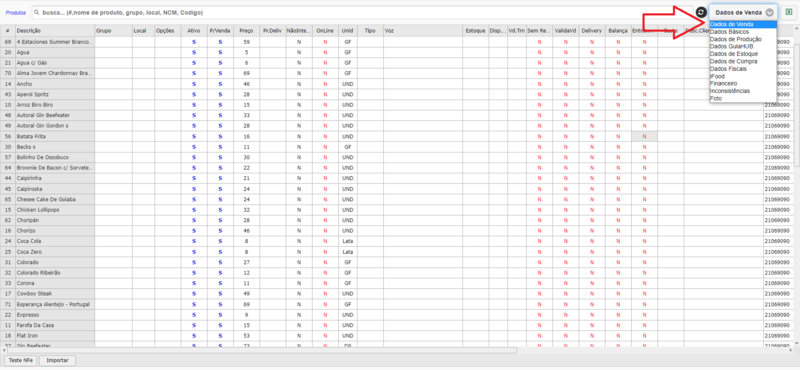Select the Esperança Alentejo - Portugal row

[x=55, y=304]
